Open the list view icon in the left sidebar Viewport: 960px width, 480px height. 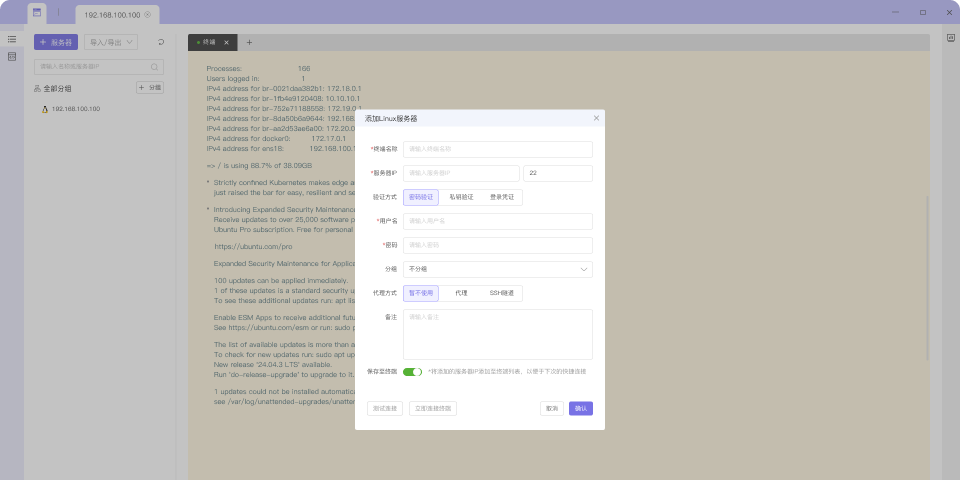(x=12, y=39)
